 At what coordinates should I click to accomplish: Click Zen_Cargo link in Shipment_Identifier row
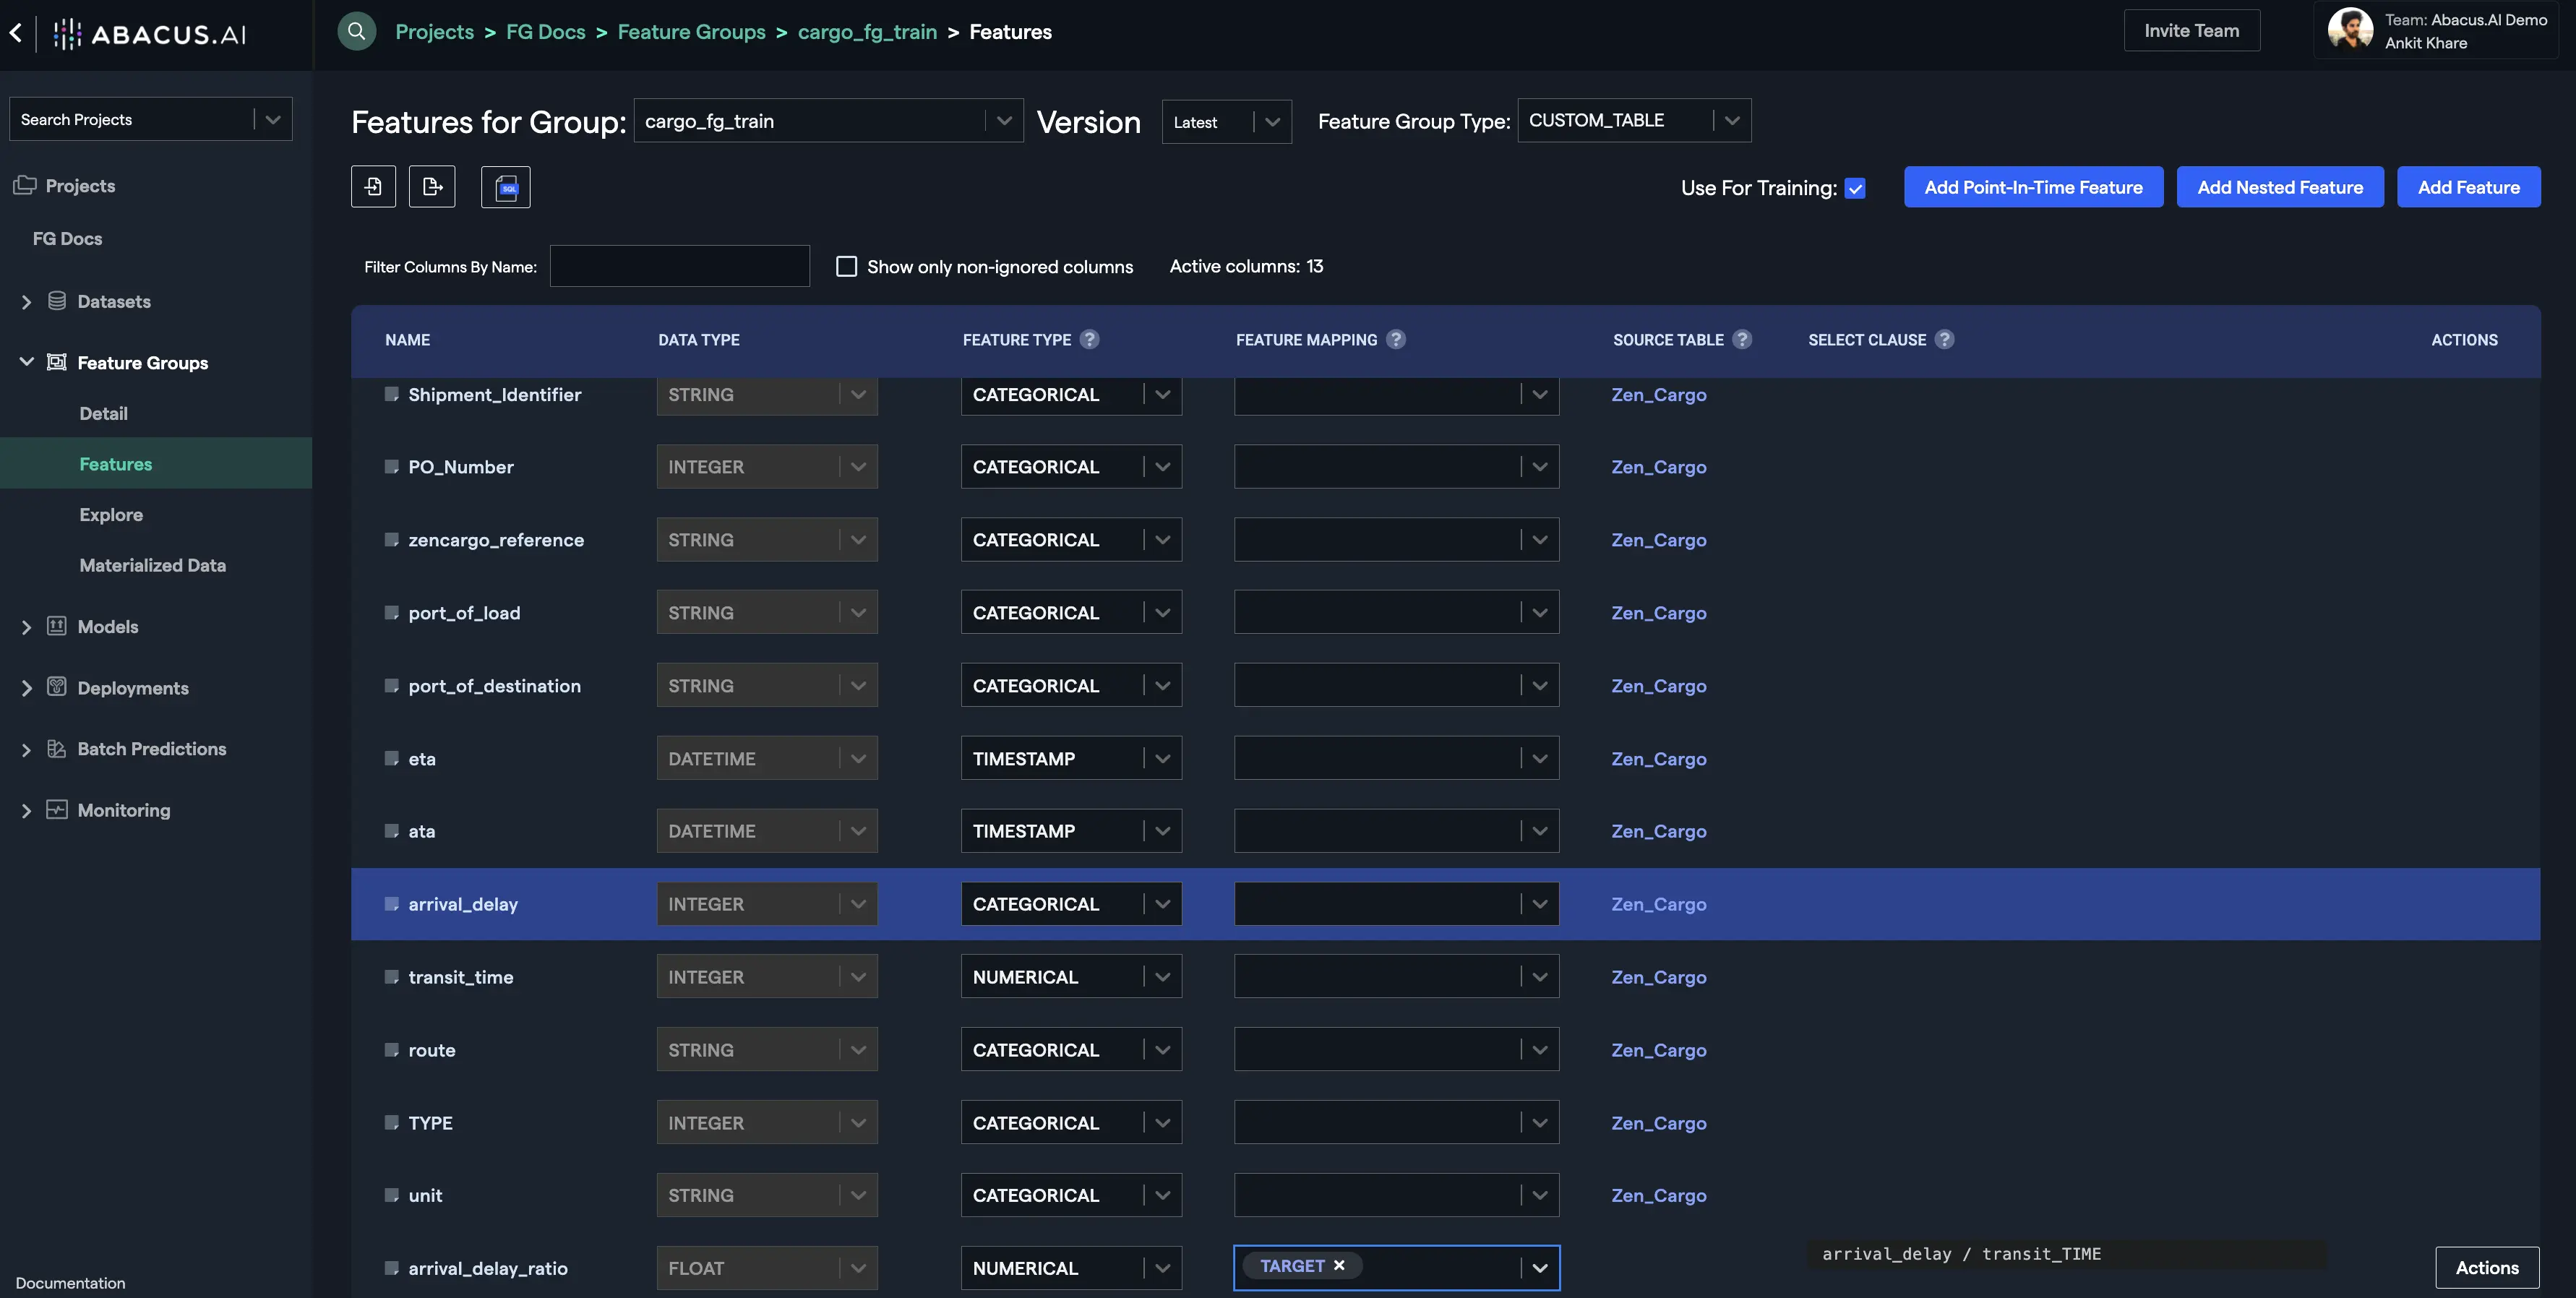(1658, 395)
